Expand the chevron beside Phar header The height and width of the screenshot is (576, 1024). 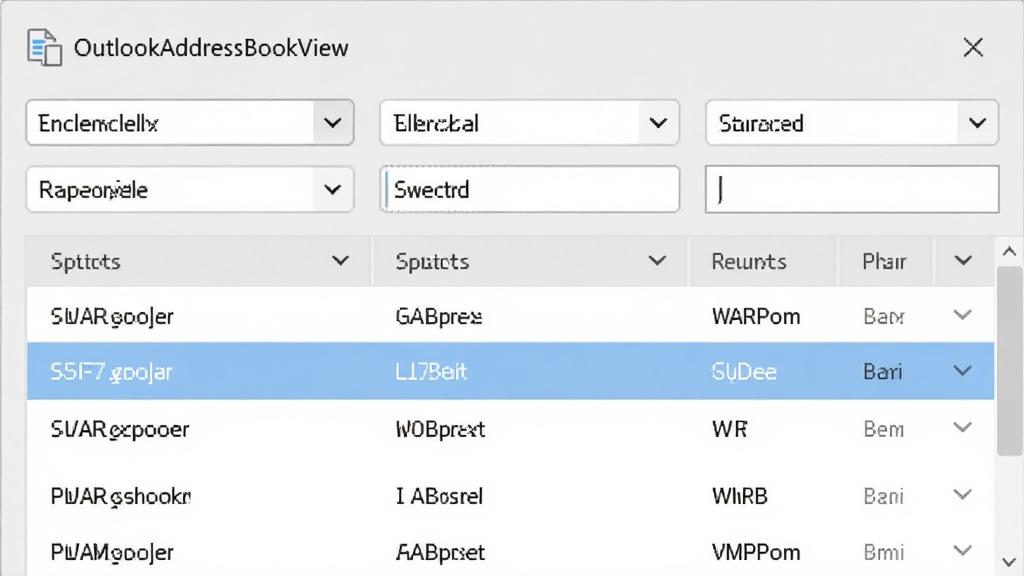pyautogui.click(x=963, y=261)
